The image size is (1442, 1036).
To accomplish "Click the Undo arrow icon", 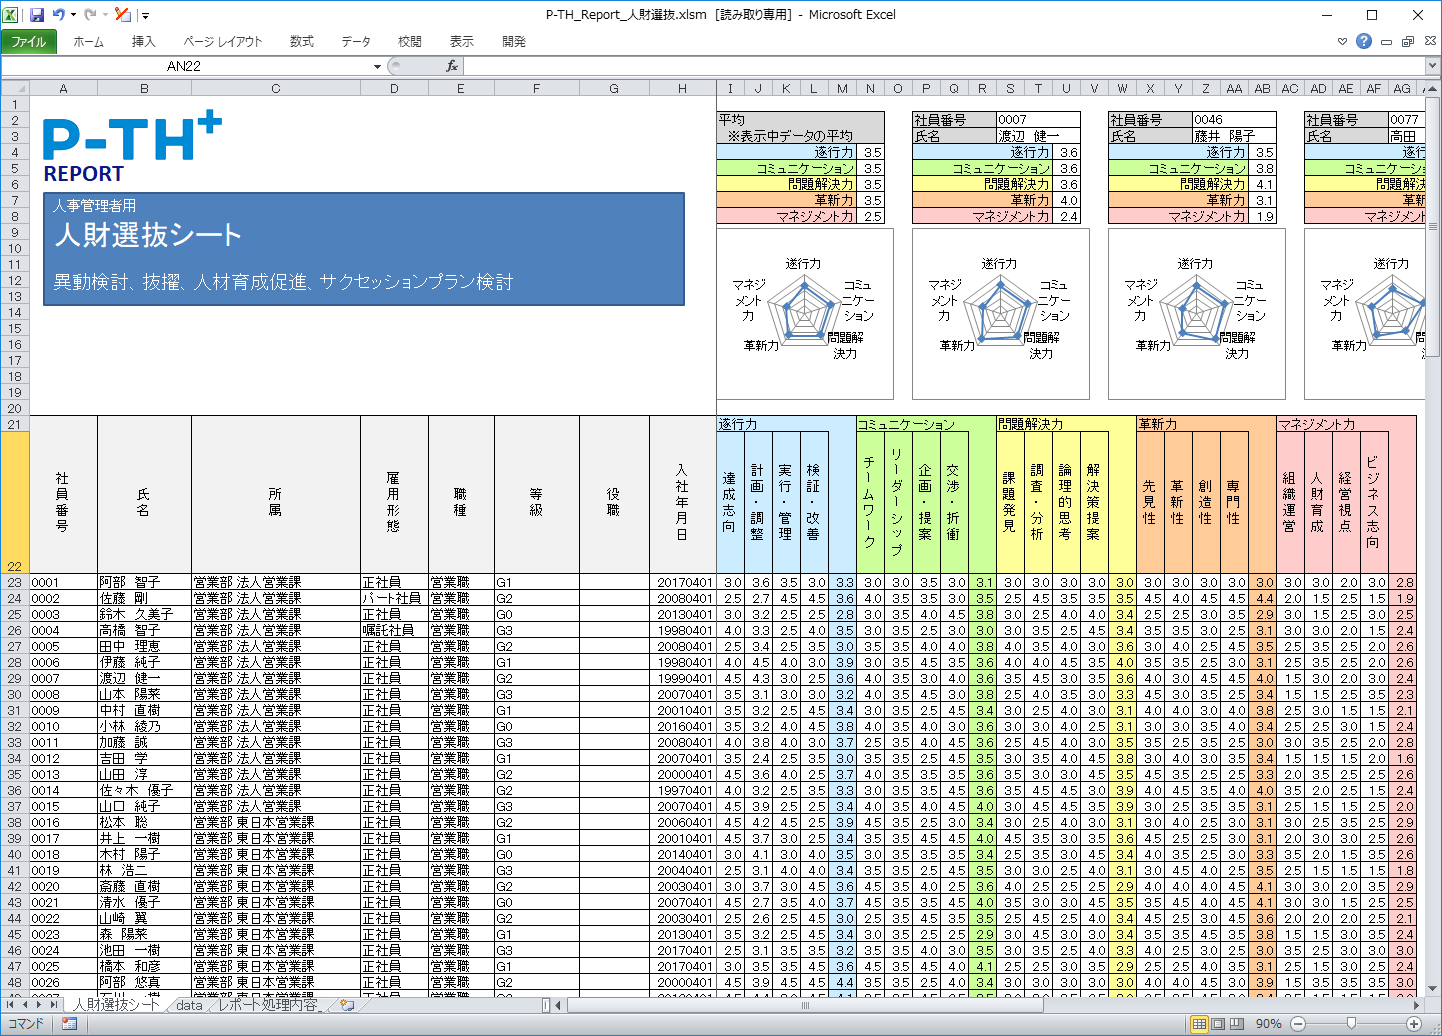I will 58,15.
